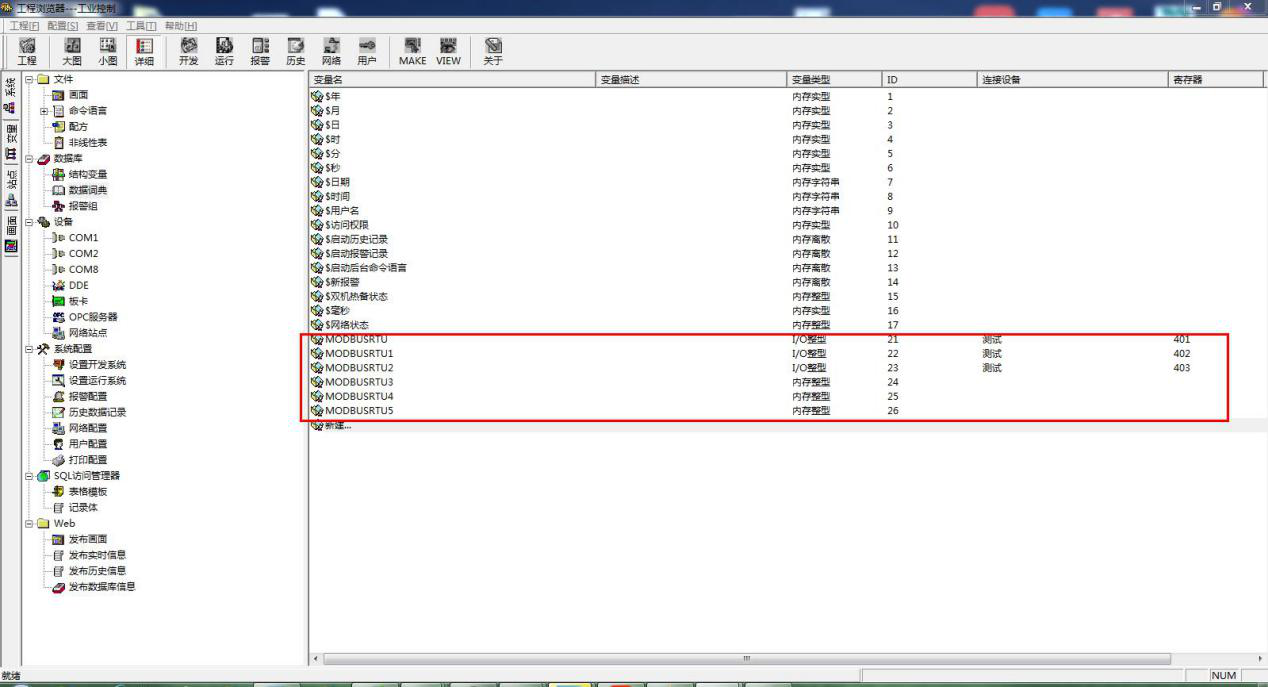Click 新建... to create new variable
Image resolution: width=1268 pixels, height=687 pixels.
pyautogui.click(x=338, y=426)
